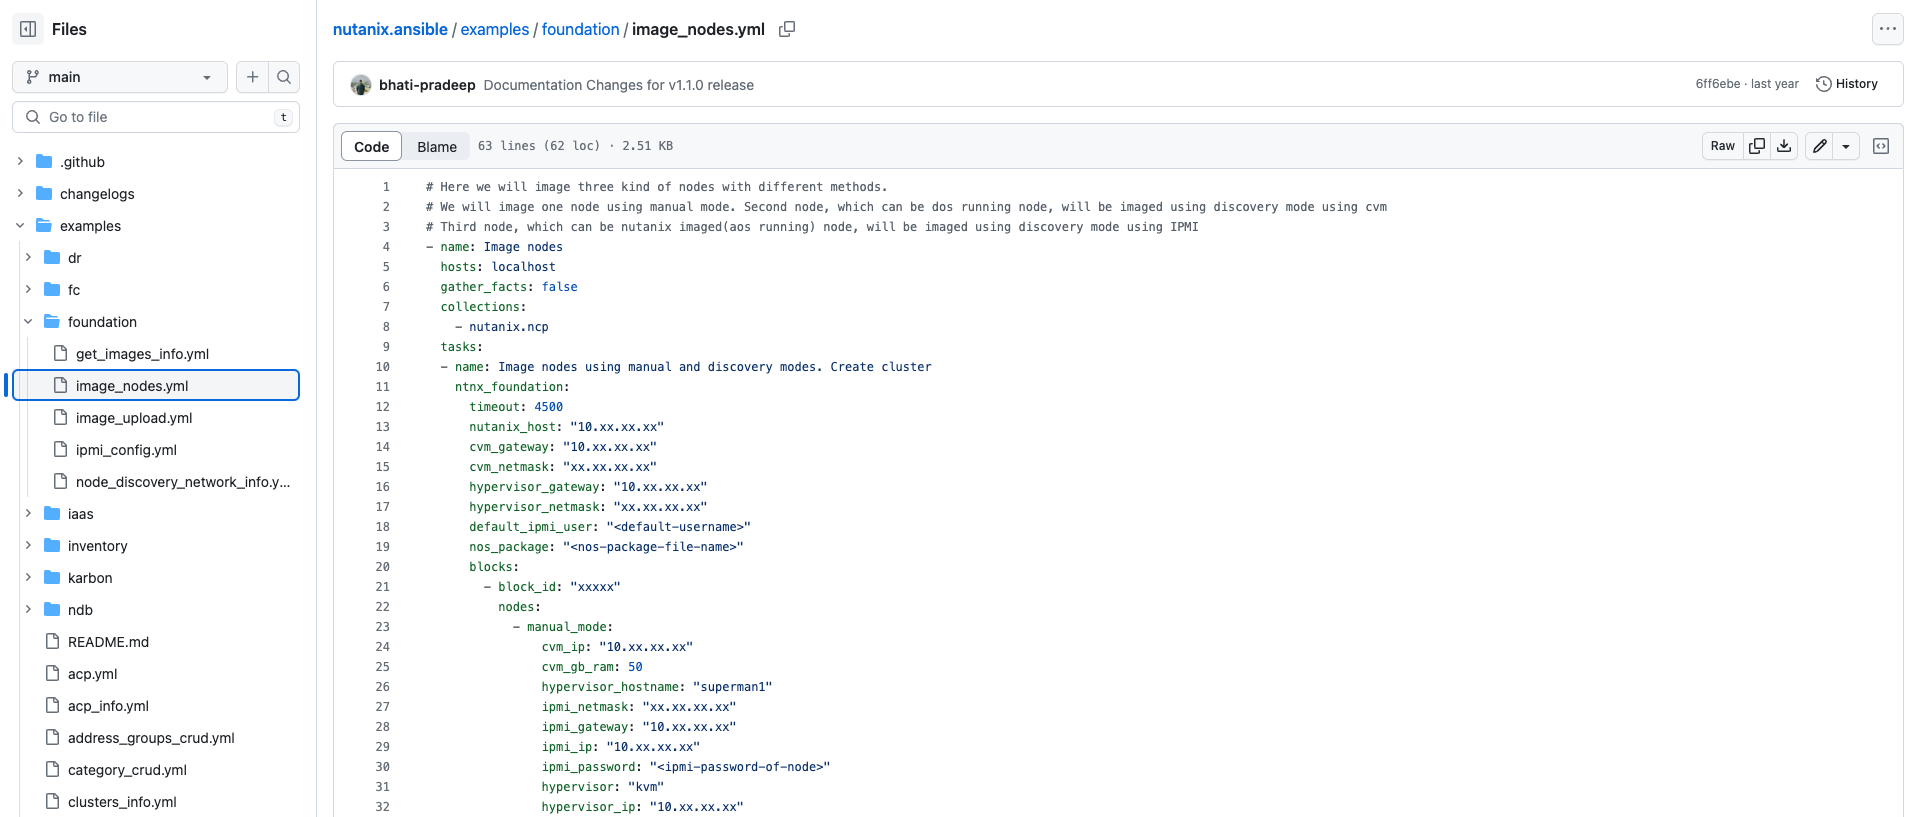Click the karbon folder icon
Screen dimensions: 1915x817
click(x=52, y=577)
